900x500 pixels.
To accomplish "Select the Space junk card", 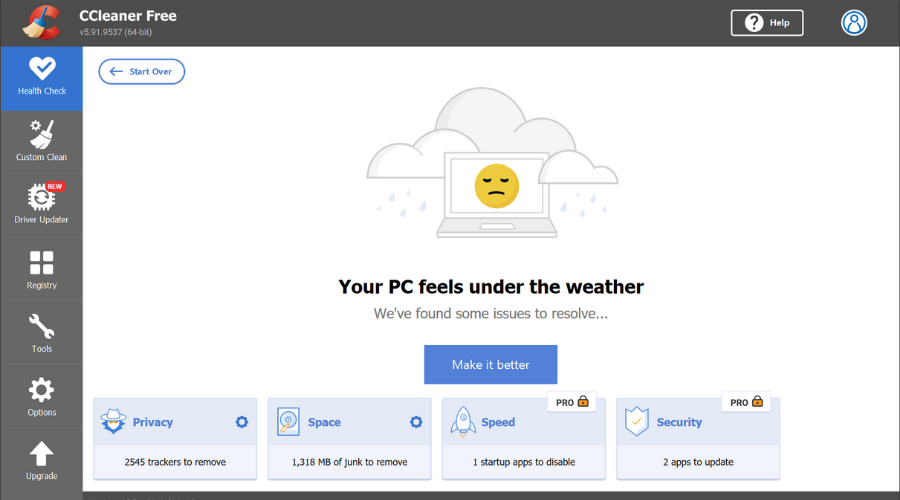I will tap(350, 439).
